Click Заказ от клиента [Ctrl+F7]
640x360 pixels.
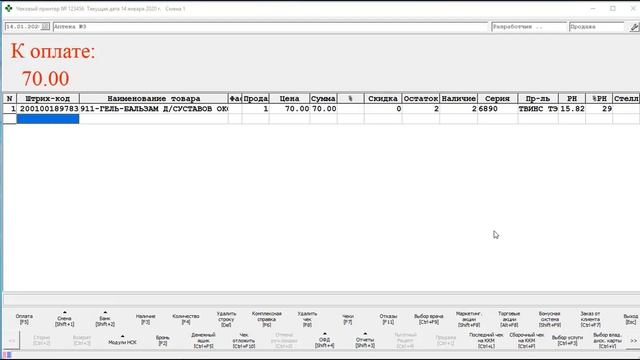tap(590, 319)
